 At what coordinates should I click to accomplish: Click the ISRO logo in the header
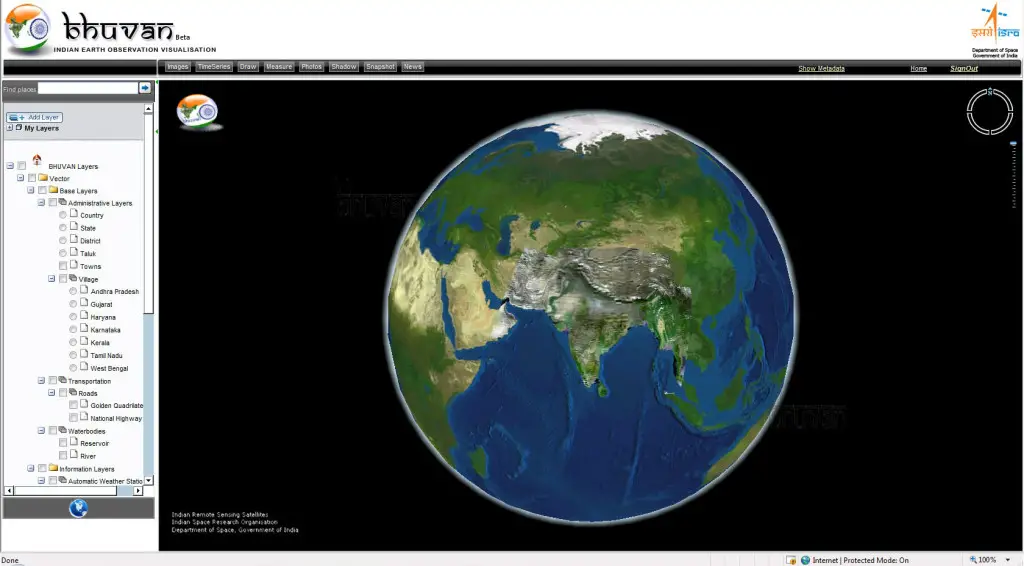click(995, 26)
